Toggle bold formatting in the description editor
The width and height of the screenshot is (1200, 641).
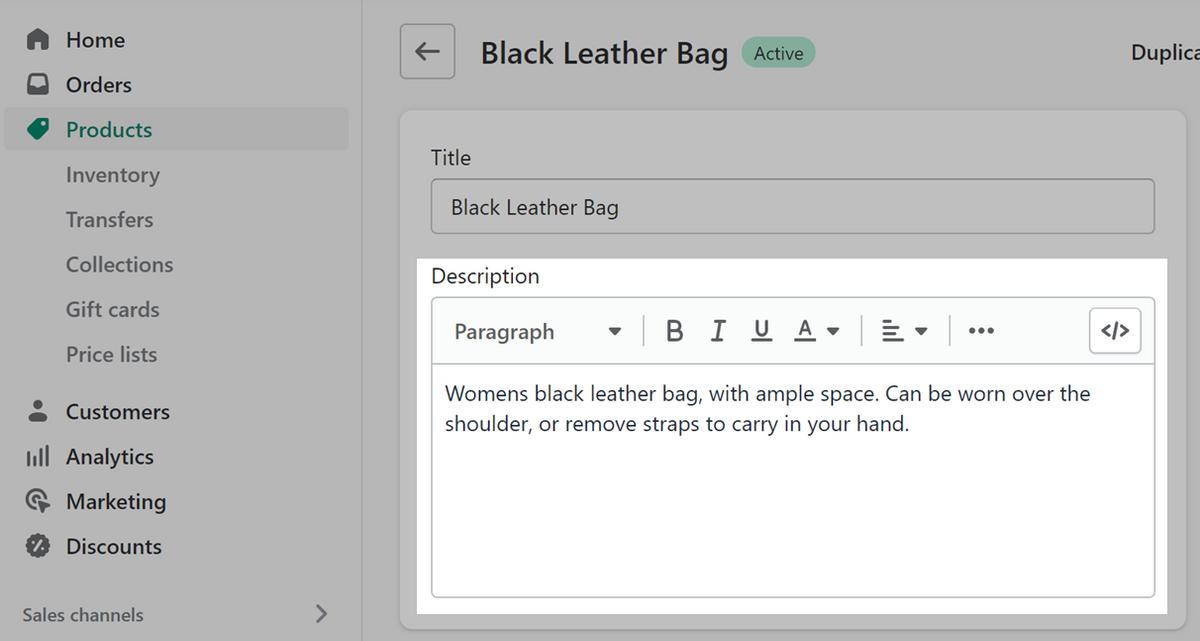pyautogui.click(x=674, y=330)
